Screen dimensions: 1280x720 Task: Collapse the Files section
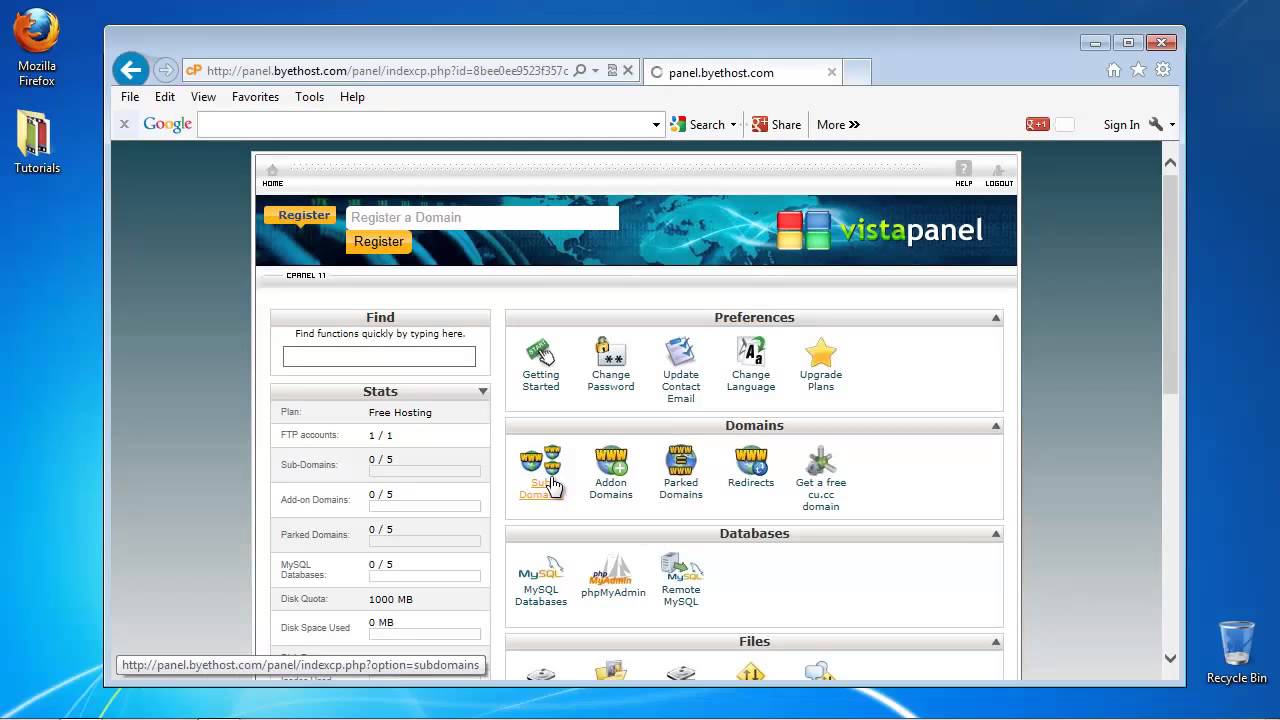click(996, 642)
